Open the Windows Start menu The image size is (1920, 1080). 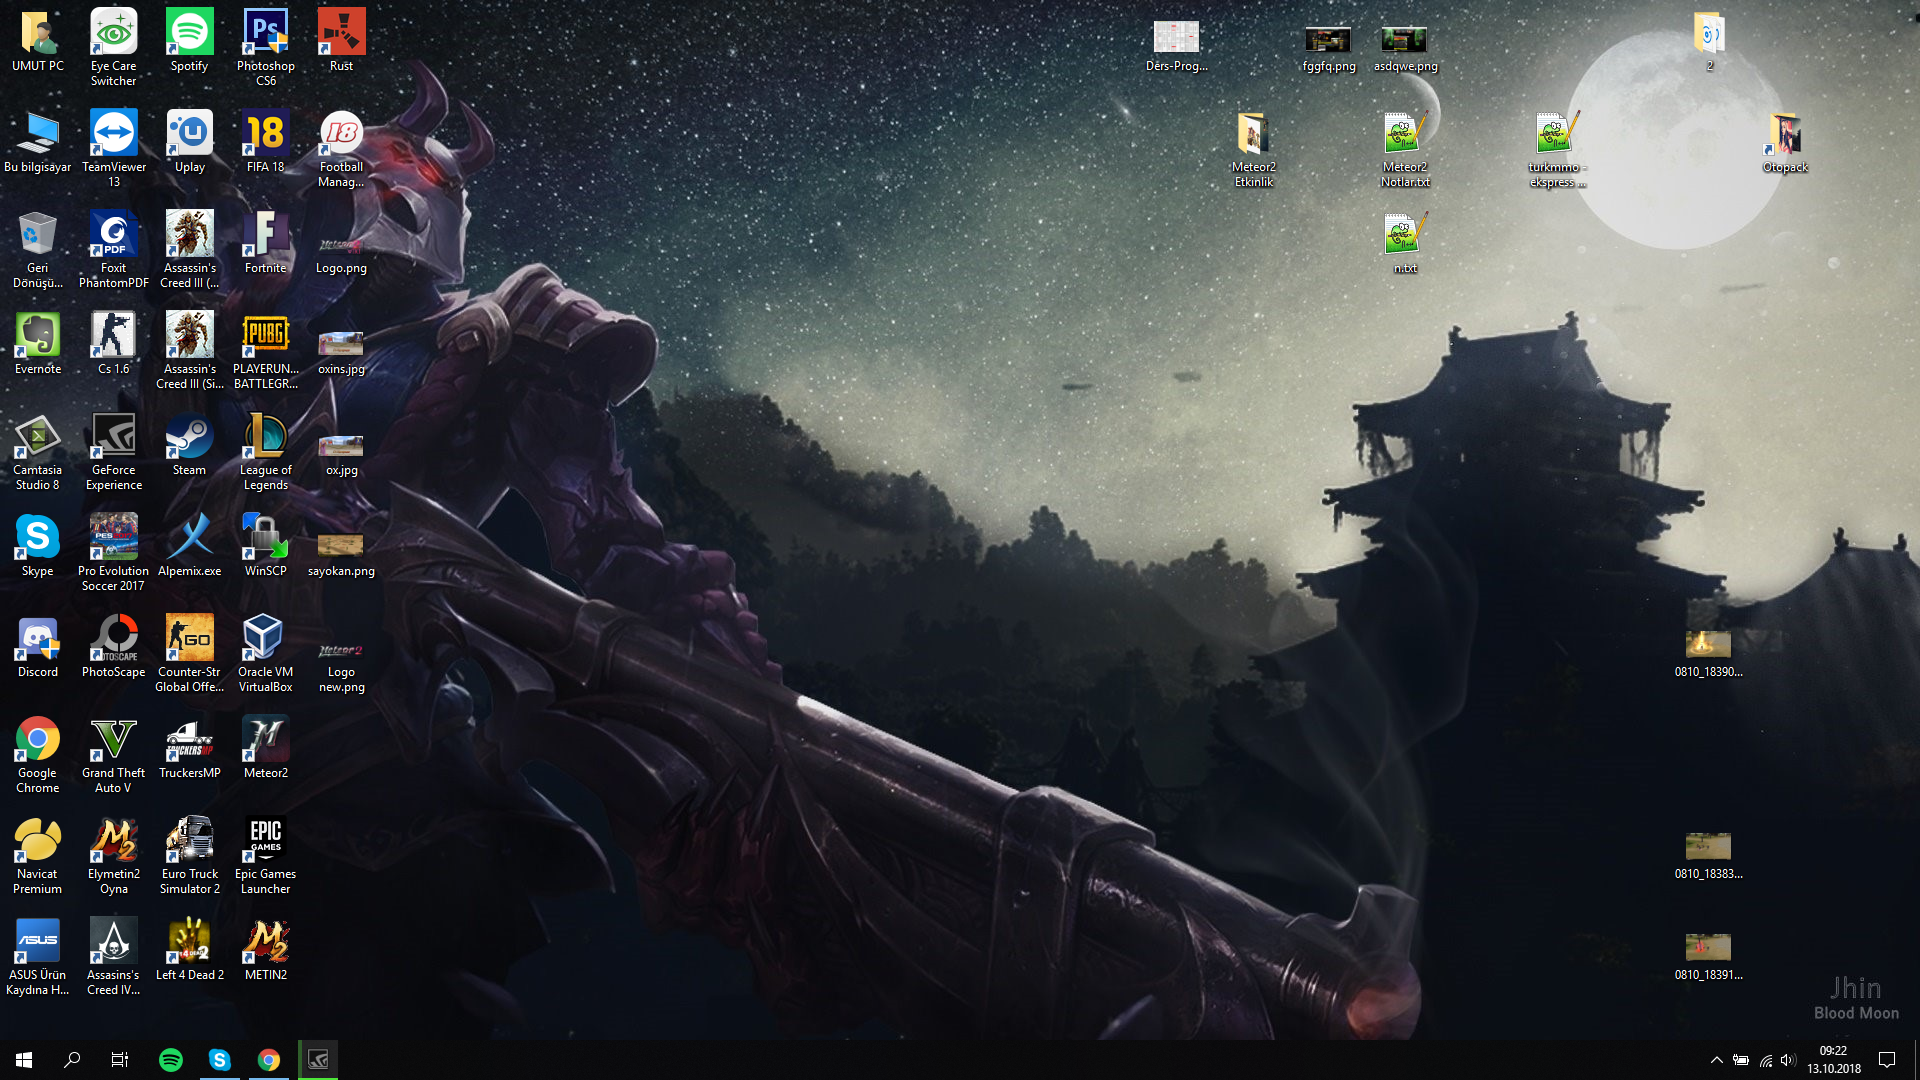(x=24, y=1060)
